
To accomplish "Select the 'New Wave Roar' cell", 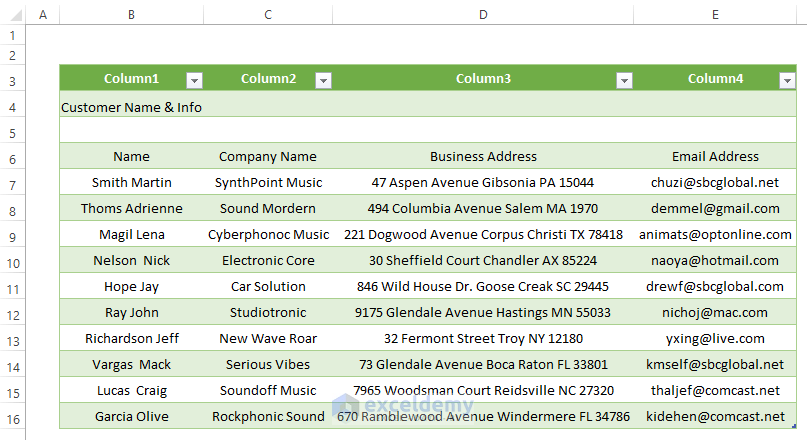I will (x=268, y=338).
